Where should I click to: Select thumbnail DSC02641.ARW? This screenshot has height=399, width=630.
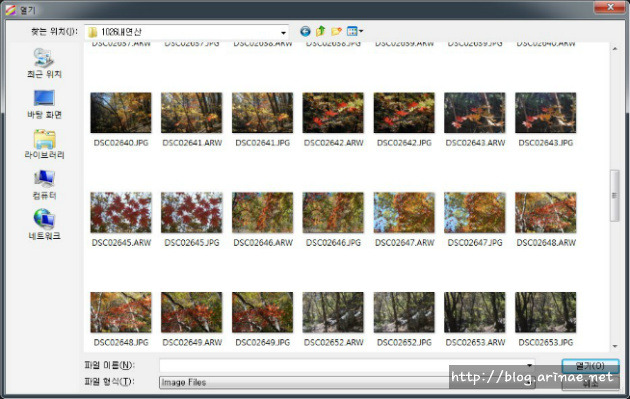(192, 113)
